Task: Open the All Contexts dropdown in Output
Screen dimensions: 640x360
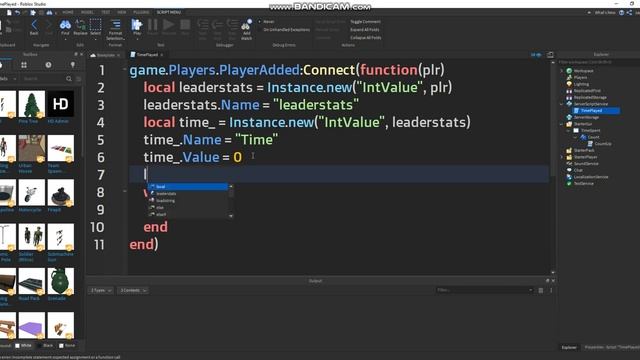Action: (133, 290)
